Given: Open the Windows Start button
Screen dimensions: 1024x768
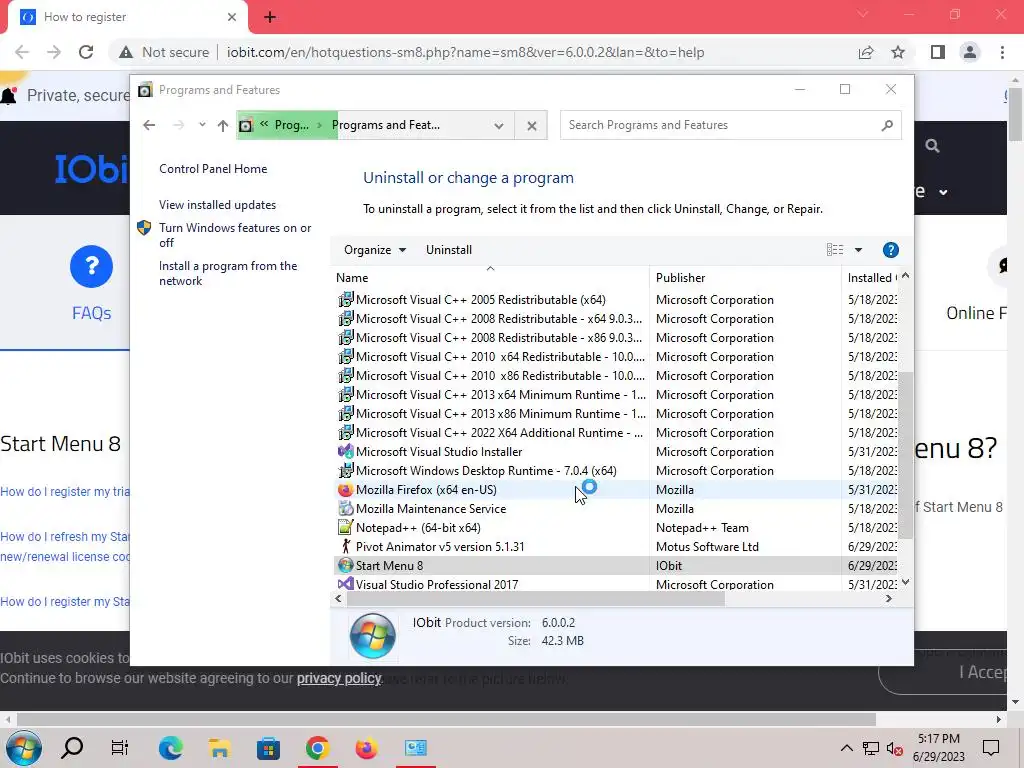Looking at the screenshot, I should (x=24, y=748).
